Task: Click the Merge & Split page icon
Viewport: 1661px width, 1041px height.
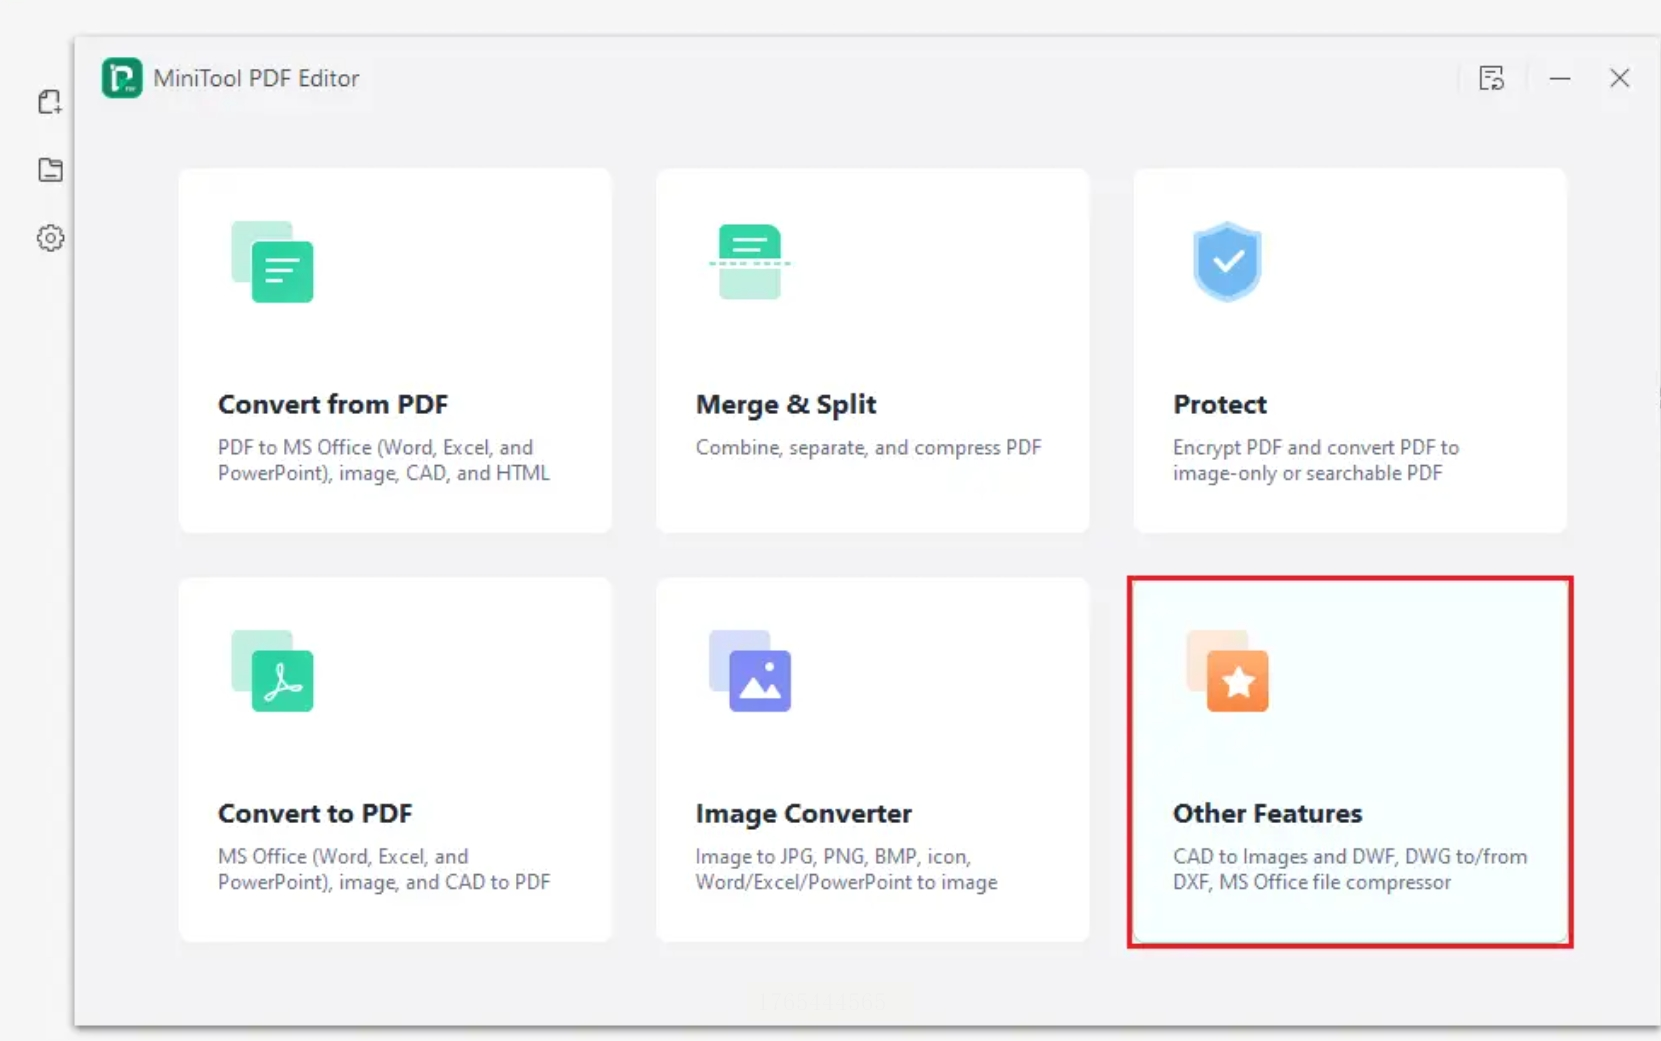Action: pyautogui.click(x=750, y=261)
